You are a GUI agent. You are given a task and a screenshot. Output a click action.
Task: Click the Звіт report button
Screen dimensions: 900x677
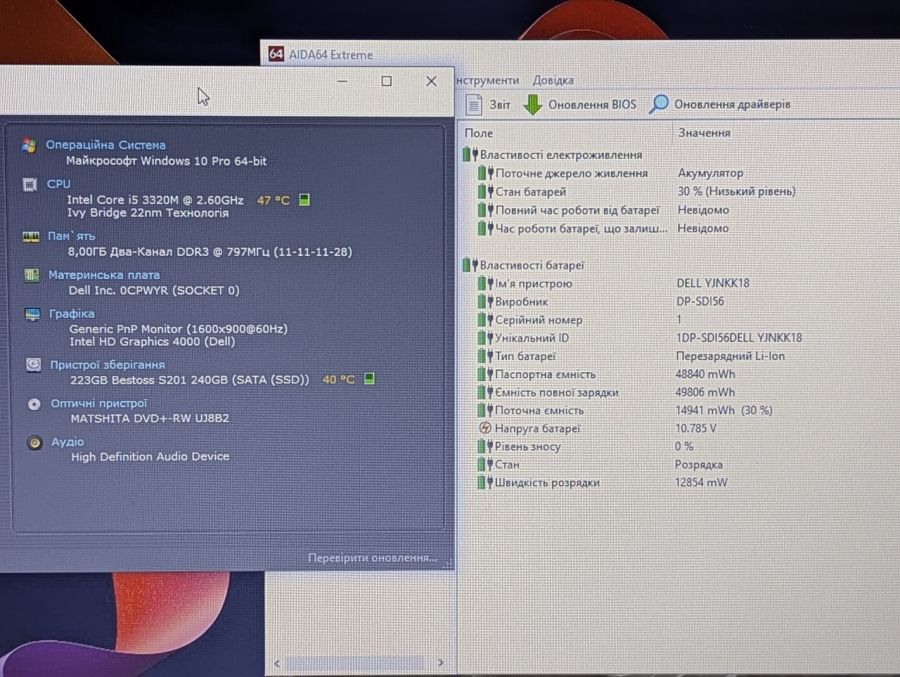[x=488, y=105]
